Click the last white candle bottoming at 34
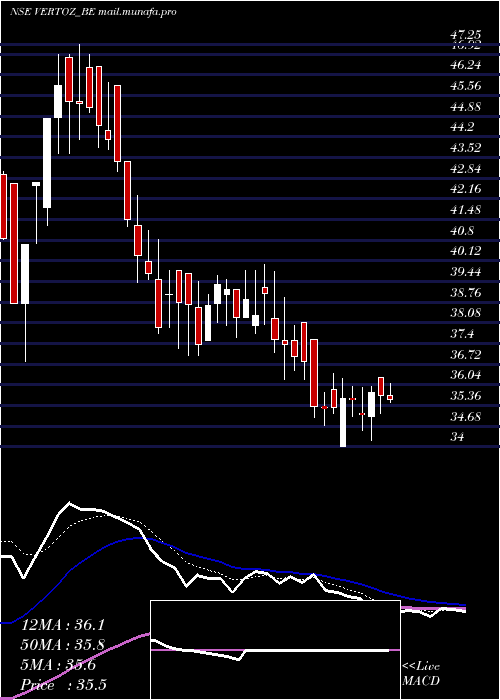 pos(343,422)
